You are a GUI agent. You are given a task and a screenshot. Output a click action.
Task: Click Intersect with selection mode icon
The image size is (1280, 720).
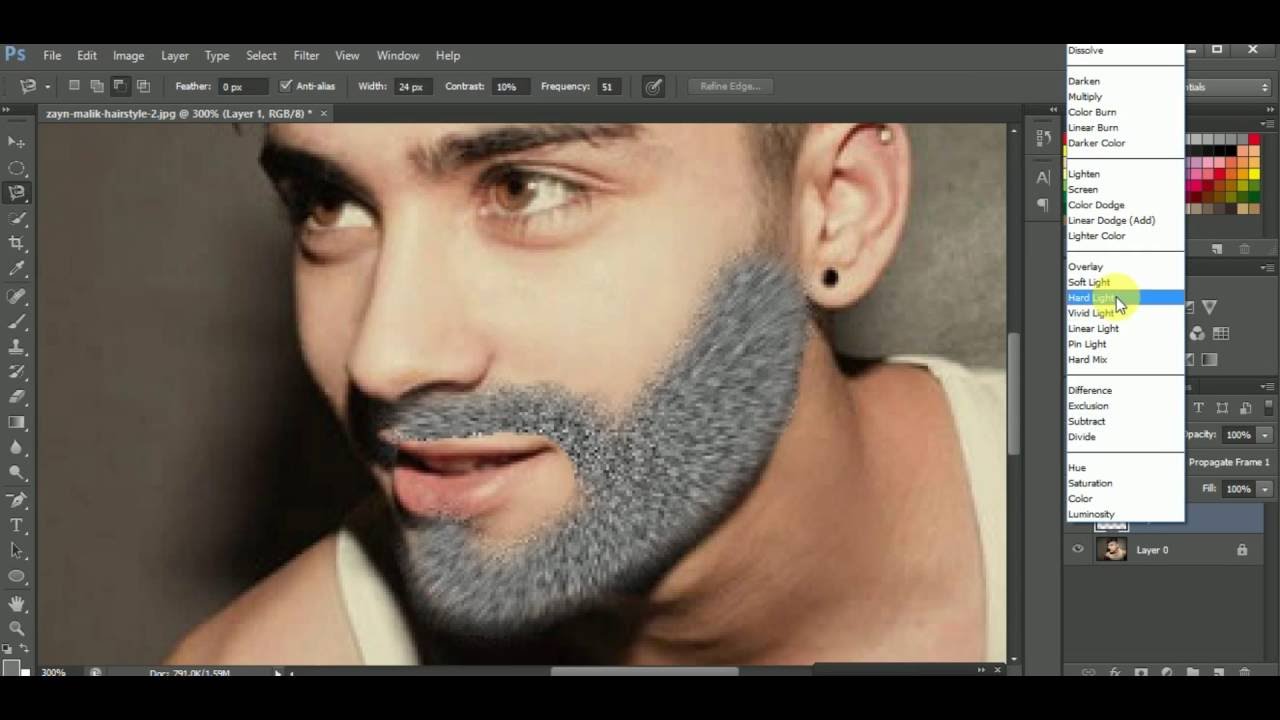coord(143,86)
